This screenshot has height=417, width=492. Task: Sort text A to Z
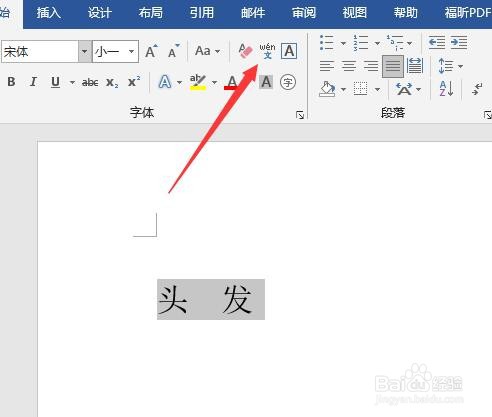[446, 89]
